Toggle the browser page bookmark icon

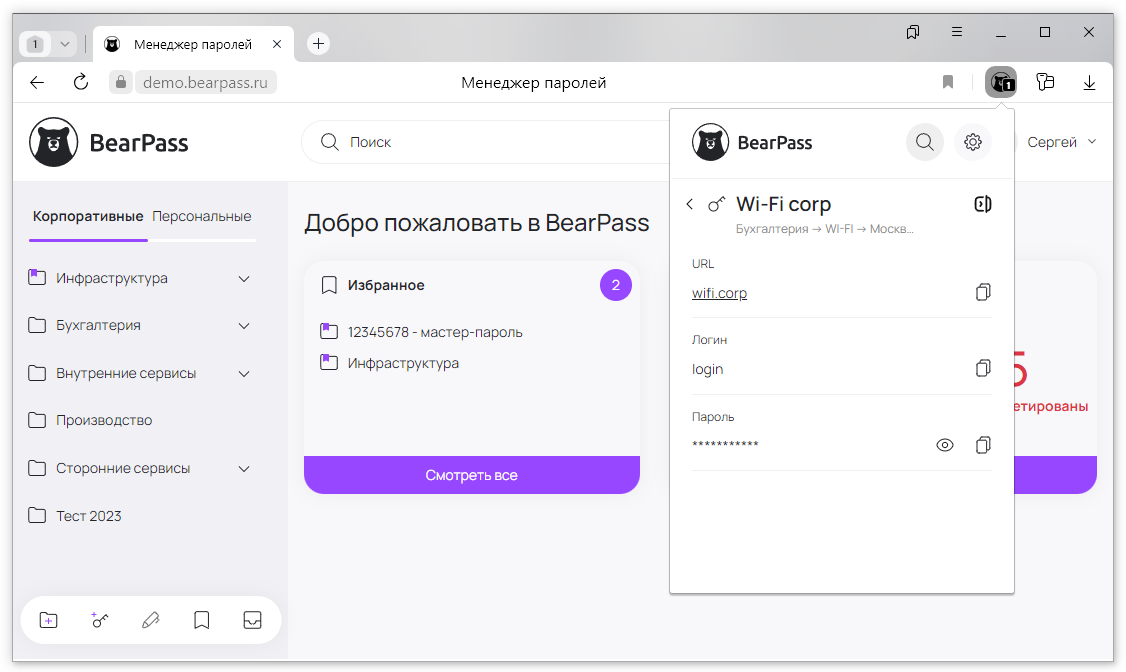[948, 82]
